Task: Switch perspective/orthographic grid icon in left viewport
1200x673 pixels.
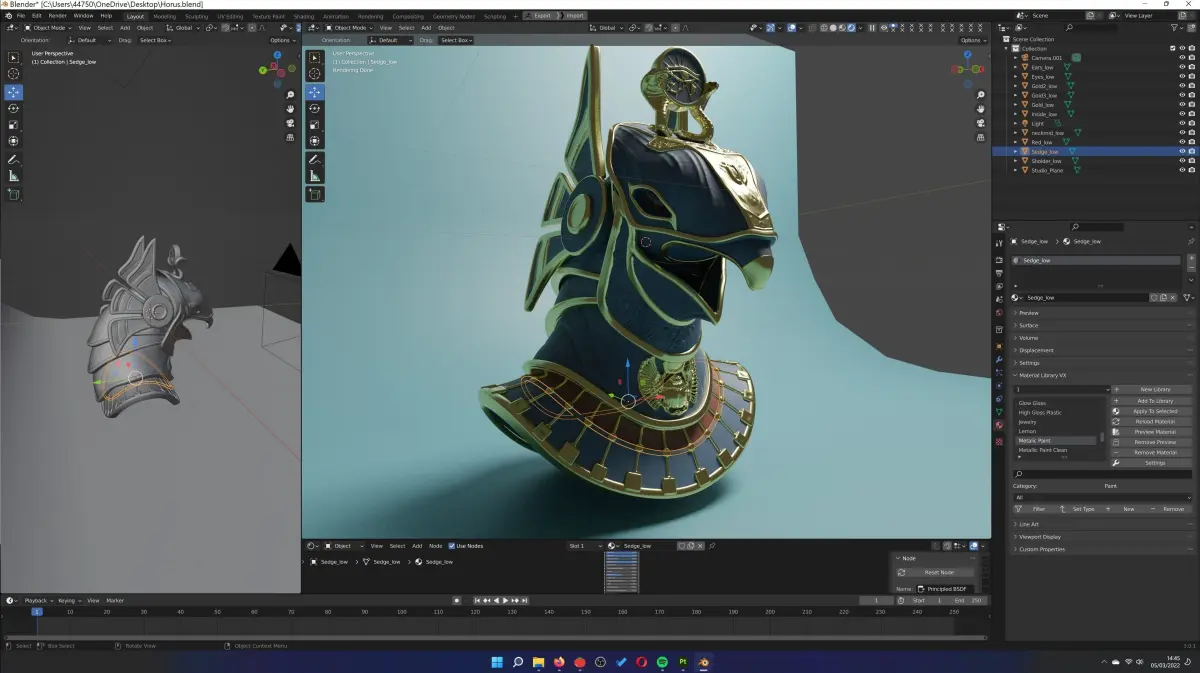Action: (x=290, y=138)
